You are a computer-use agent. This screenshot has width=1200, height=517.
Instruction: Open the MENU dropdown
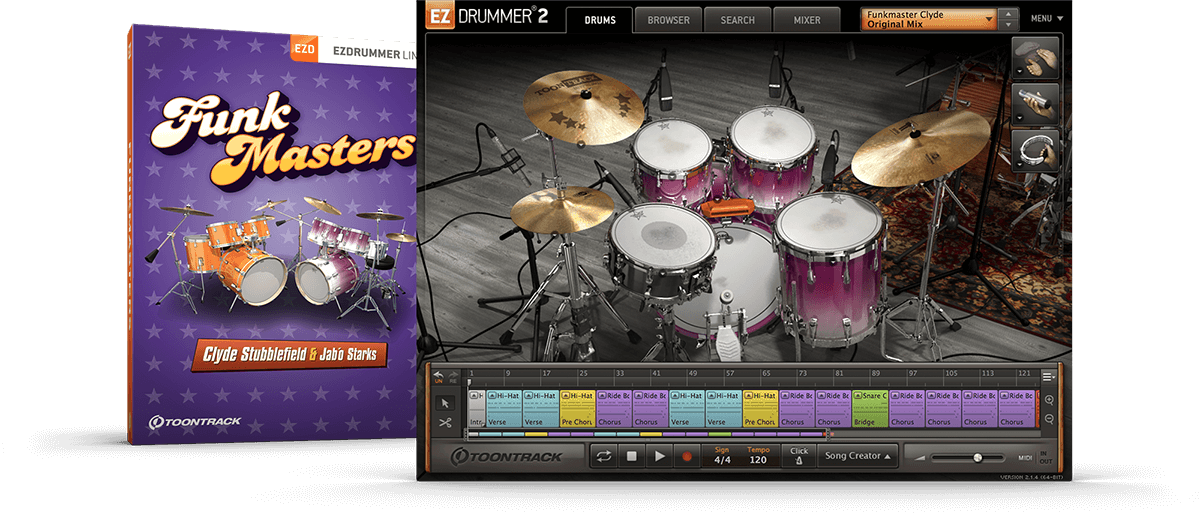coord(1046,18)
